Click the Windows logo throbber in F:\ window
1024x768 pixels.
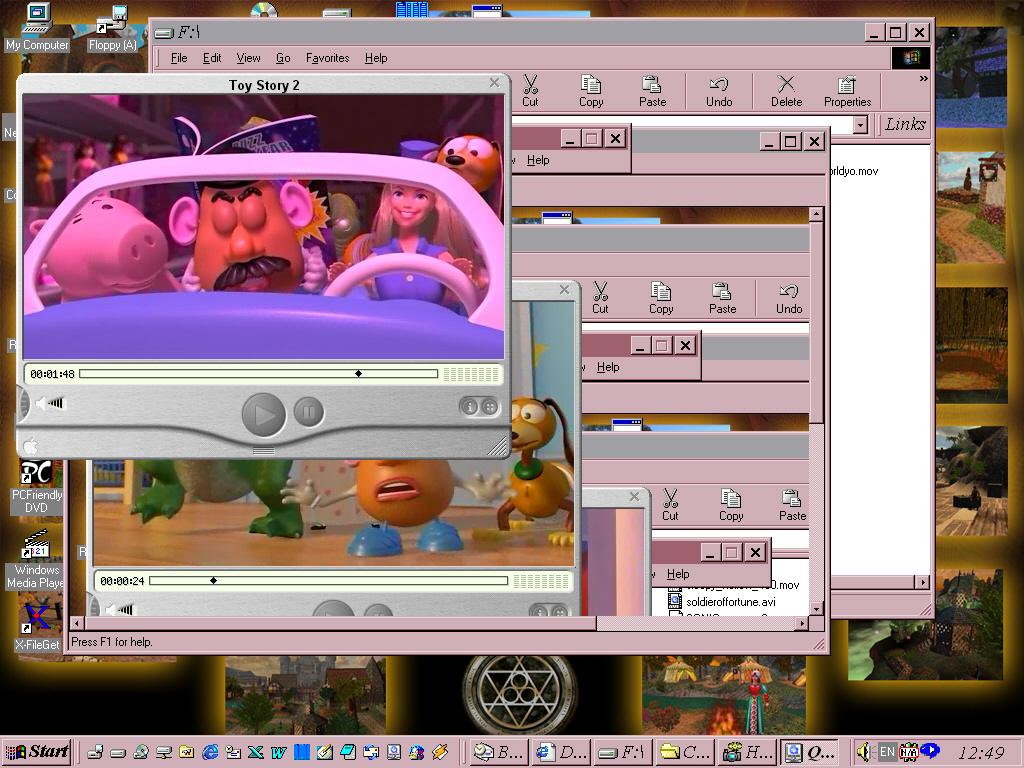910,58
